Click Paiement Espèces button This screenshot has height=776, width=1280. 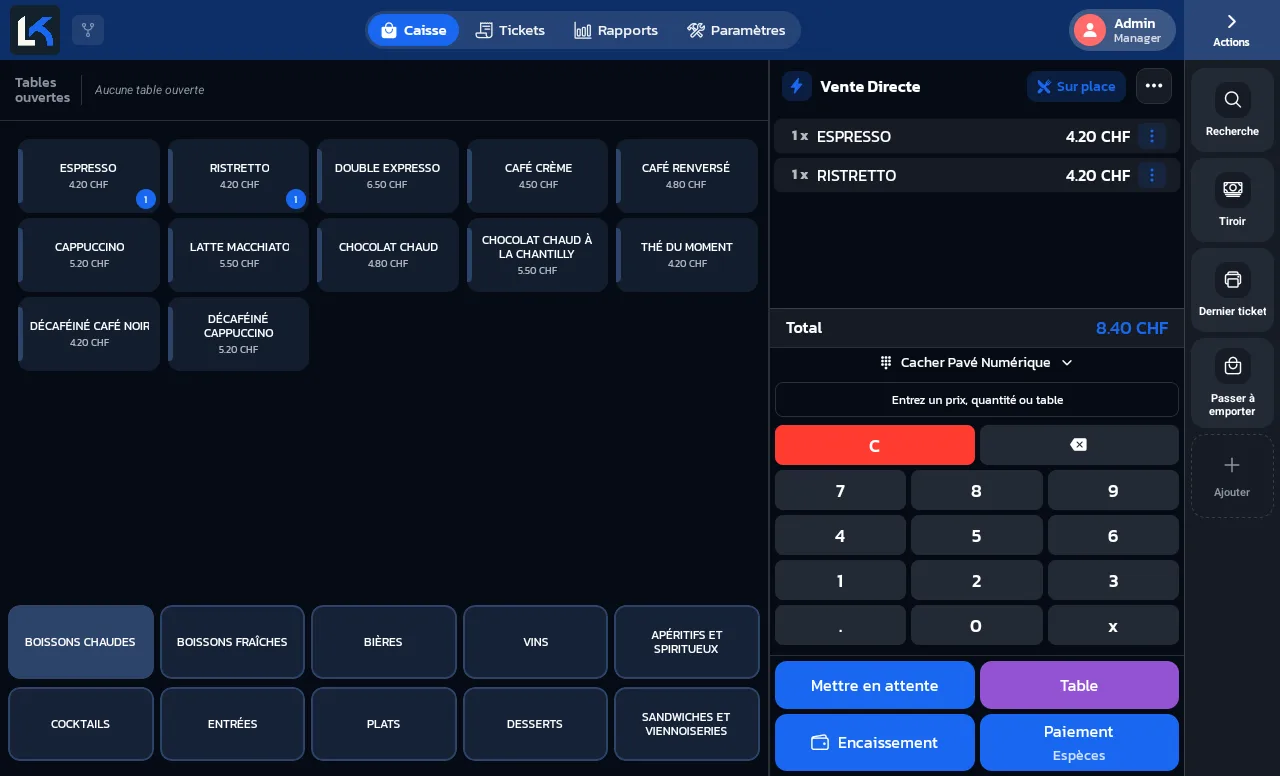[x=1079, y=742]
